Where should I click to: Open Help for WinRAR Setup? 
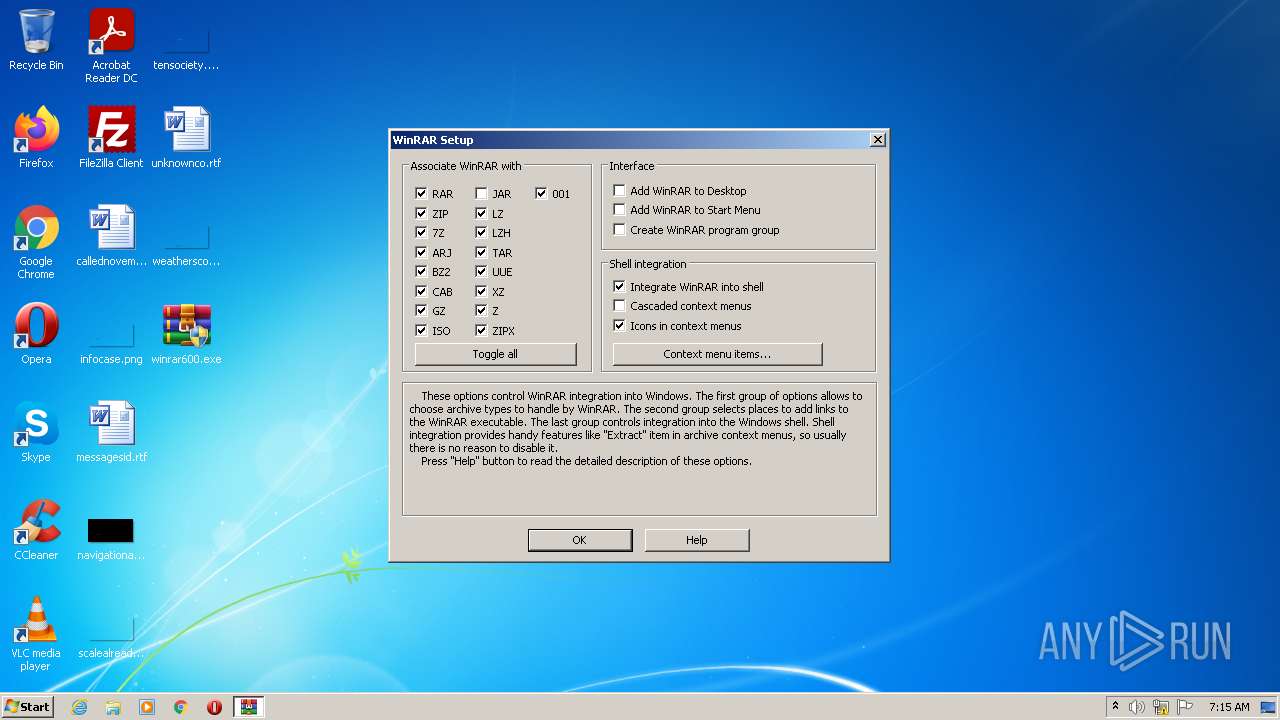click(696, 540)
